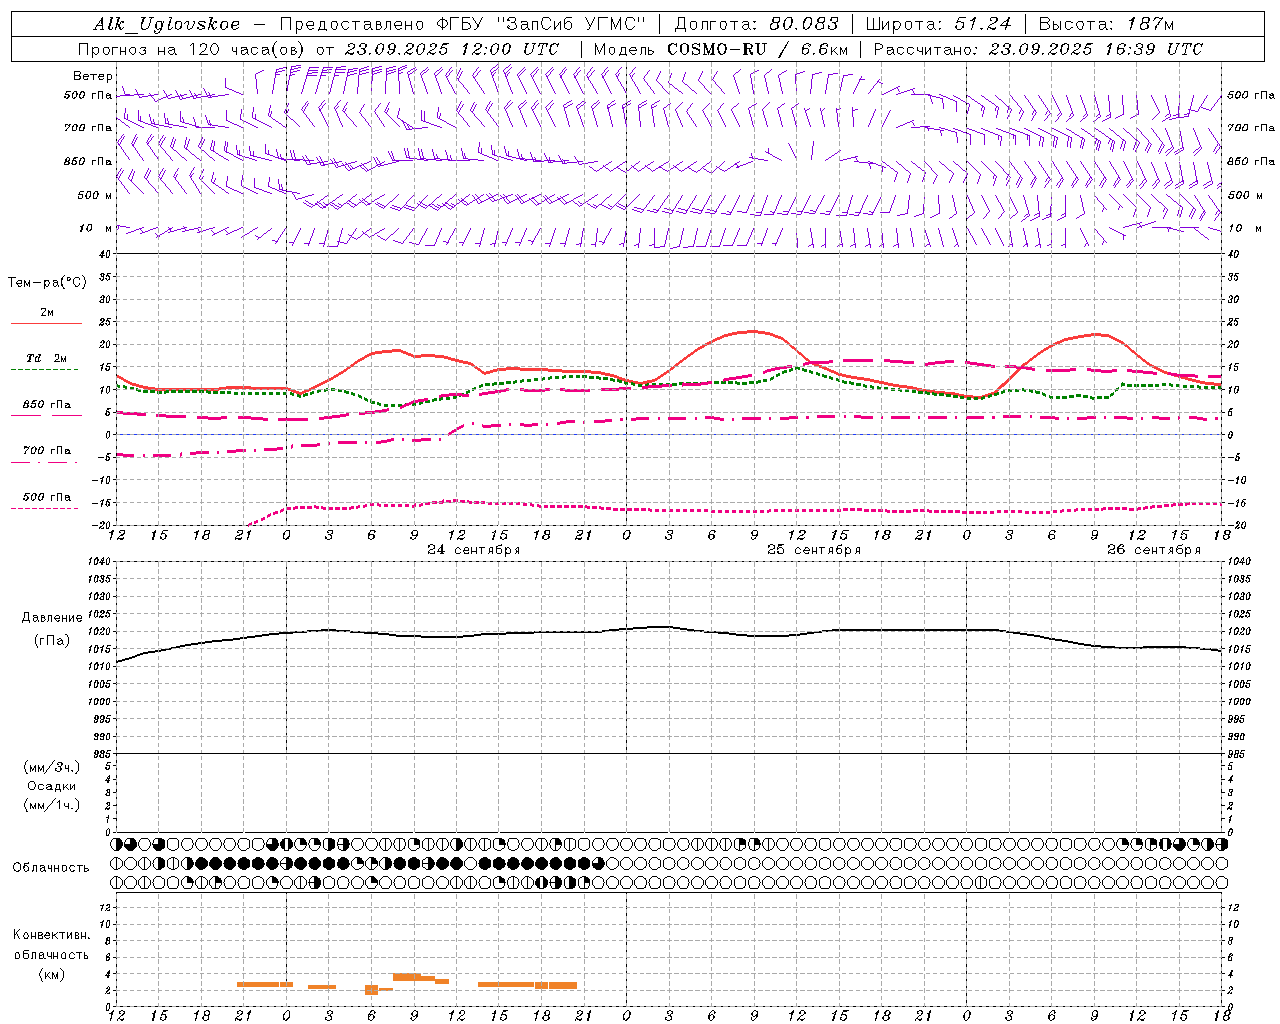The image size is (1280, 1024).
Task: Select the text Предоставлено ФГБУ "ЗапСиб УГМС"
Action: (463, 24)
